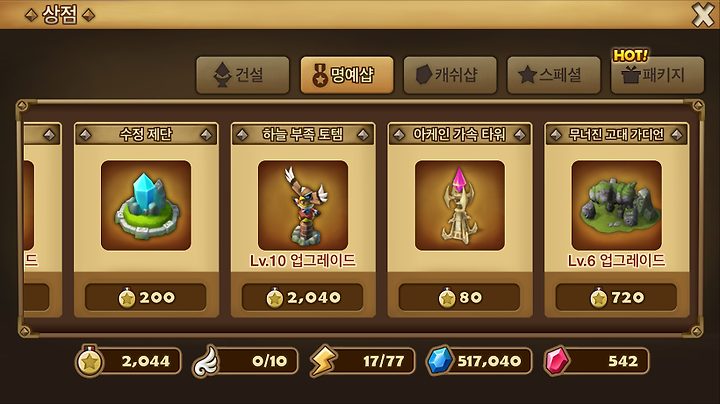The height and width of the screenshot is (404, 720).
Task: Pick the 무너진 고대 가디언 guardian image
Action: [617, 205]
